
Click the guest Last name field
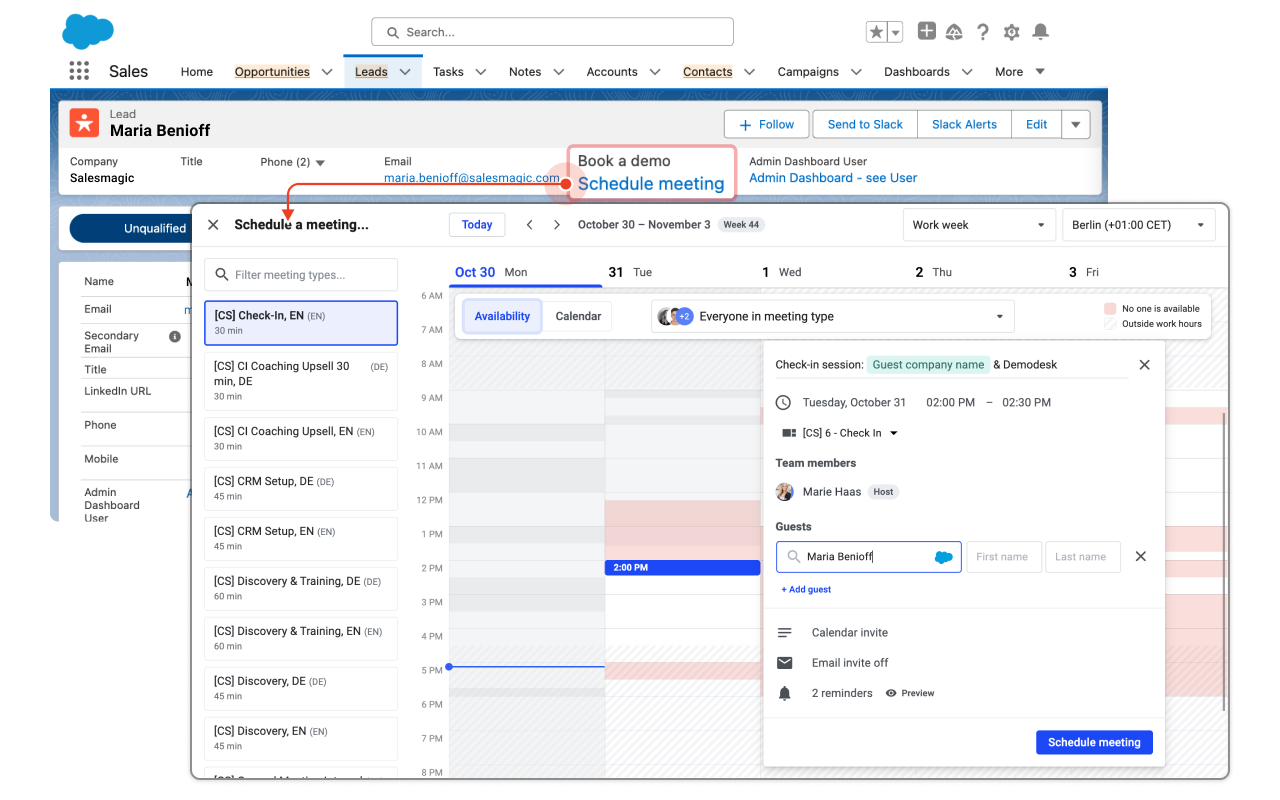click(1083, 557)
